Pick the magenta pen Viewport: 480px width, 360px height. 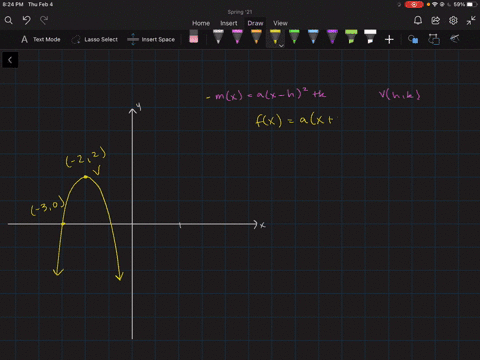237,37
